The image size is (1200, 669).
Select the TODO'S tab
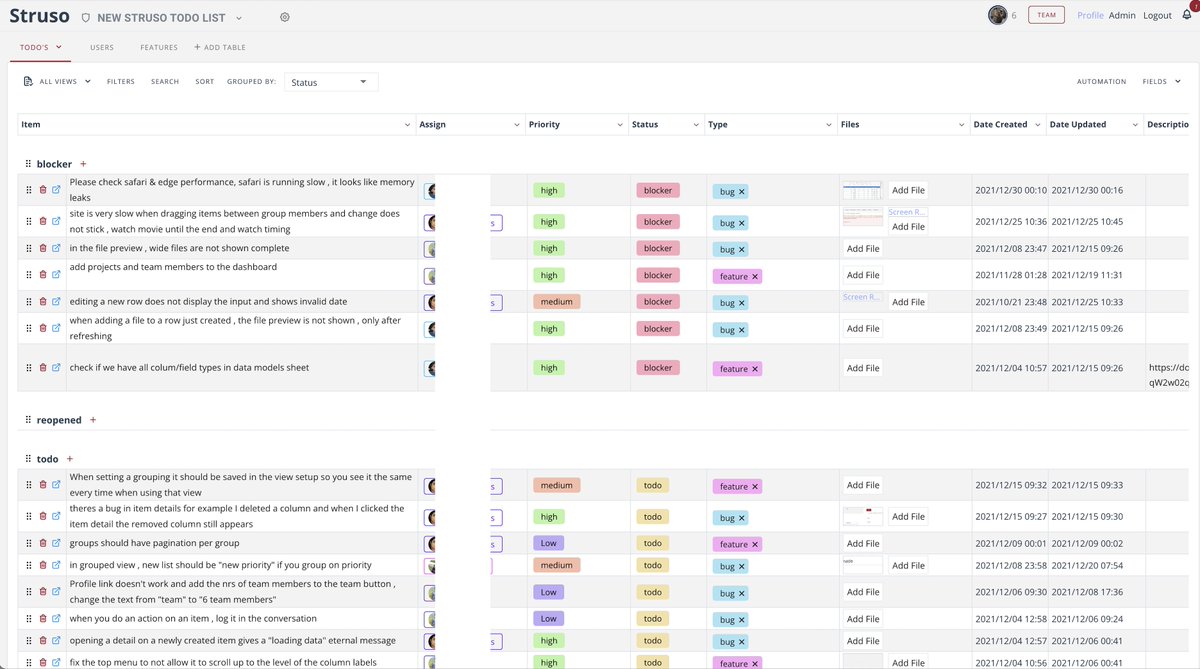(x=41, y=47)
